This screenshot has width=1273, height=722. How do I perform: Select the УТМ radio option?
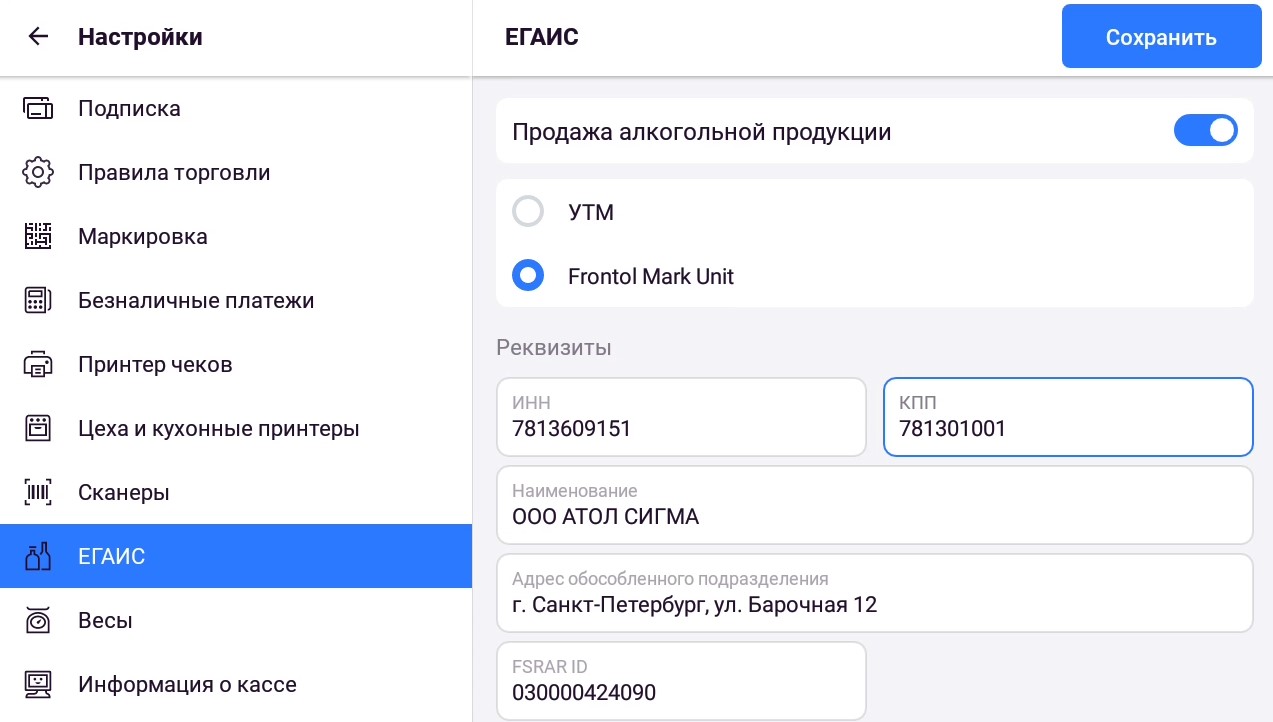[x=528, y=212]
